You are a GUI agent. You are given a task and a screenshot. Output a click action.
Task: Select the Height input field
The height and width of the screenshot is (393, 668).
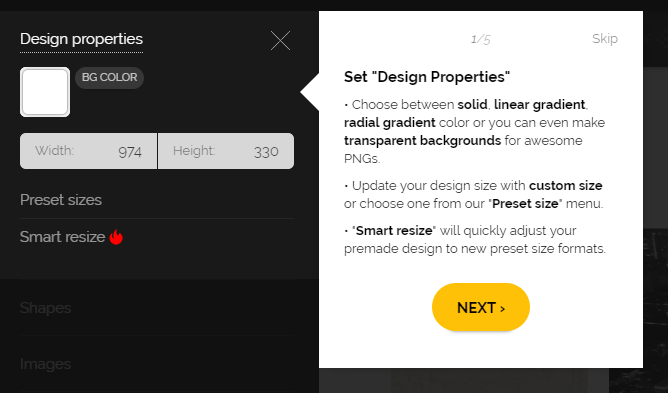pyautogui.click(x=226, y=151)
